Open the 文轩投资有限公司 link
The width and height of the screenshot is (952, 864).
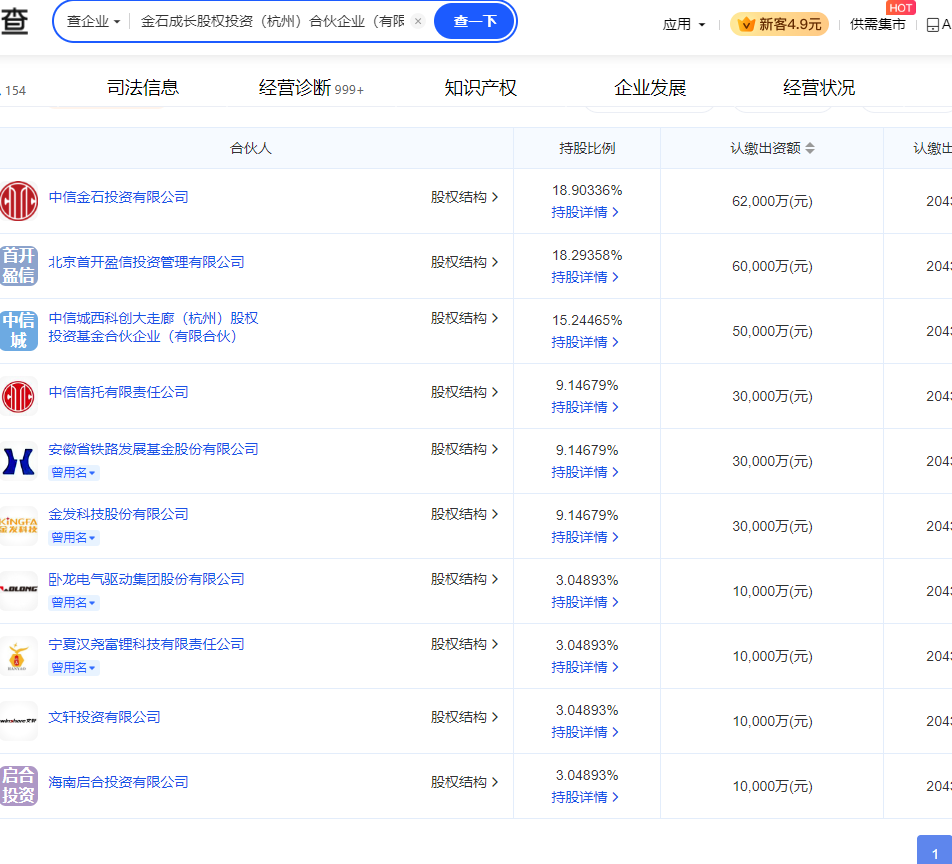click(x=104, y=717)
